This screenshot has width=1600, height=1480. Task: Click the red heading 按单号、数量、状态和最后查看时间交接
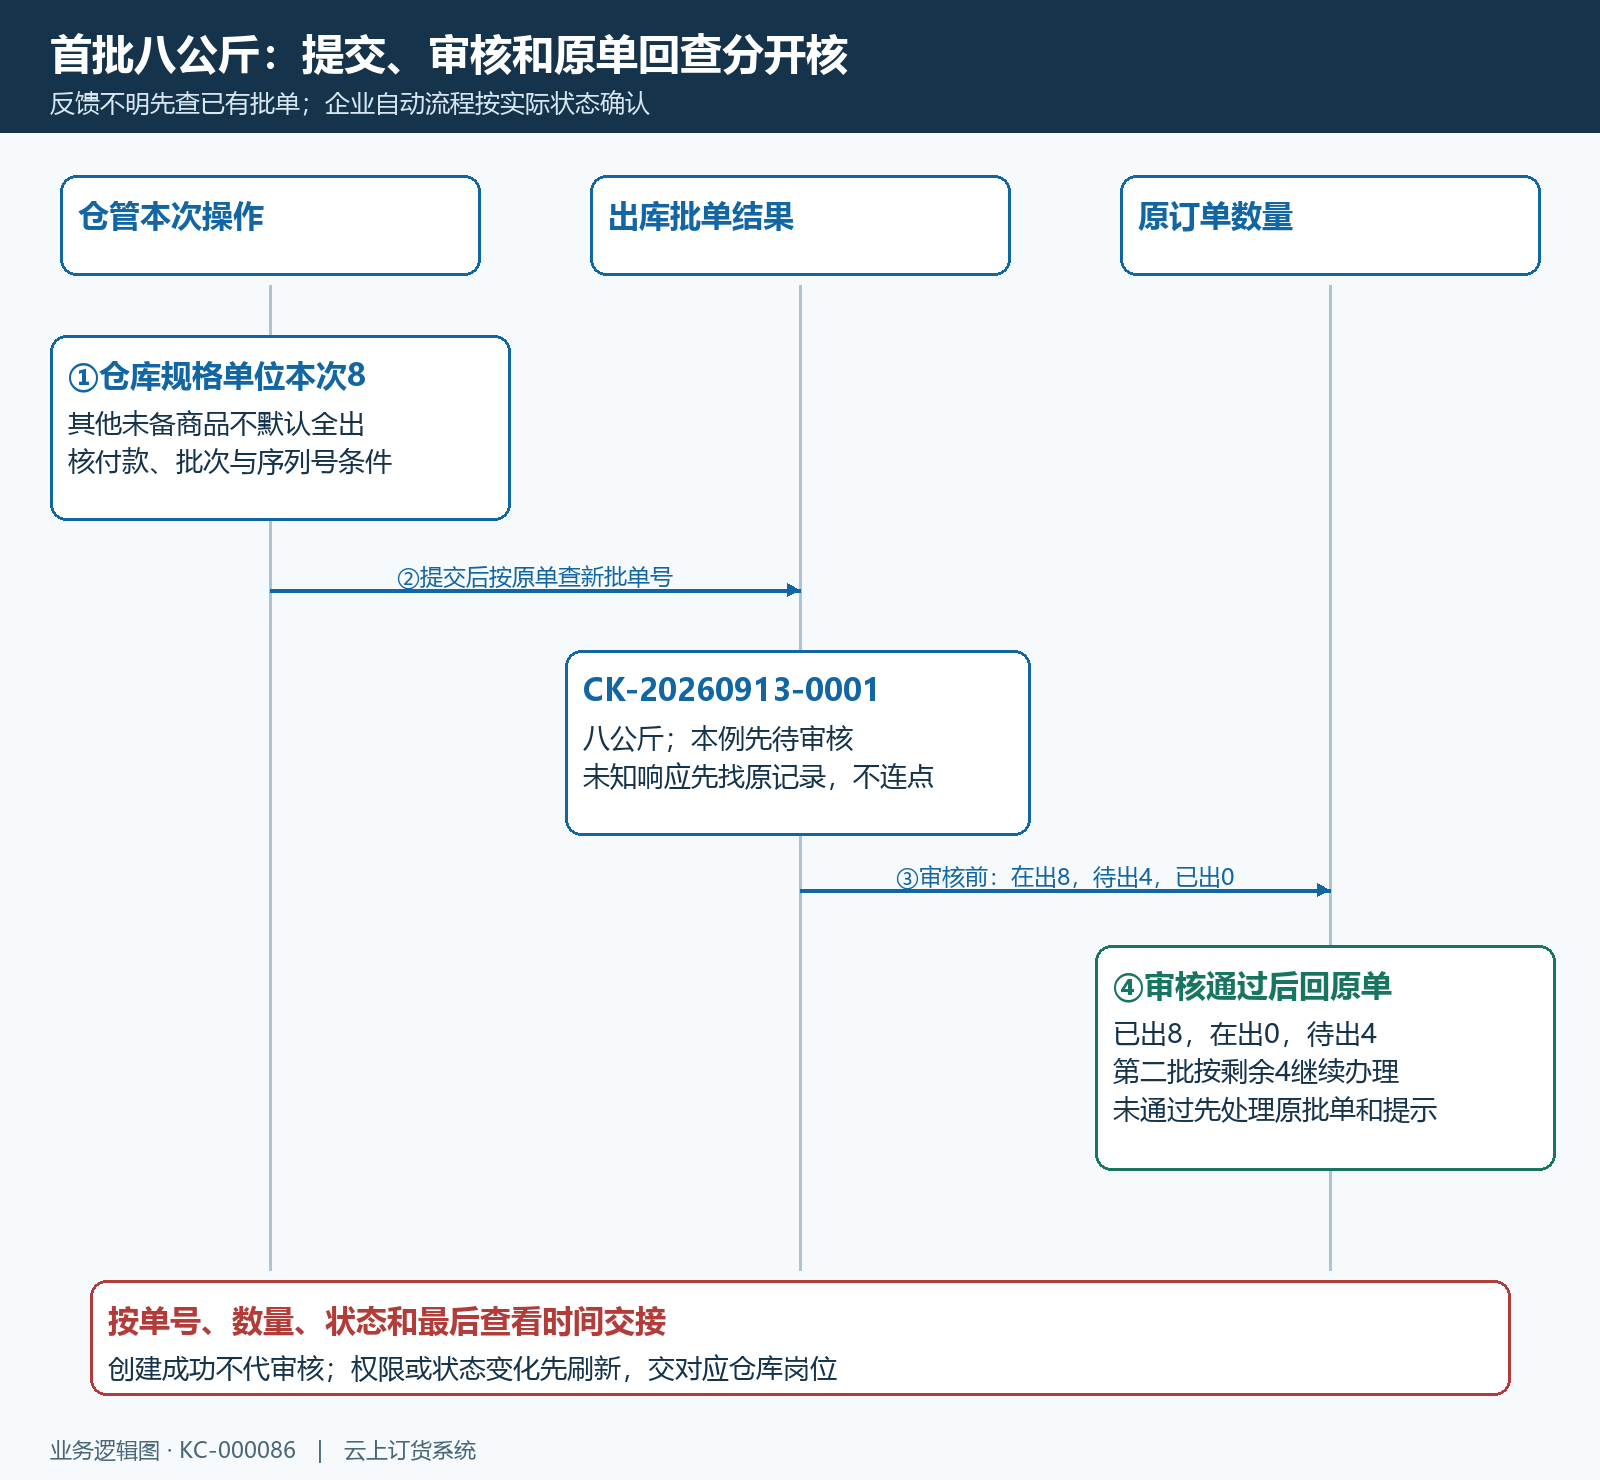(387, 1321)
